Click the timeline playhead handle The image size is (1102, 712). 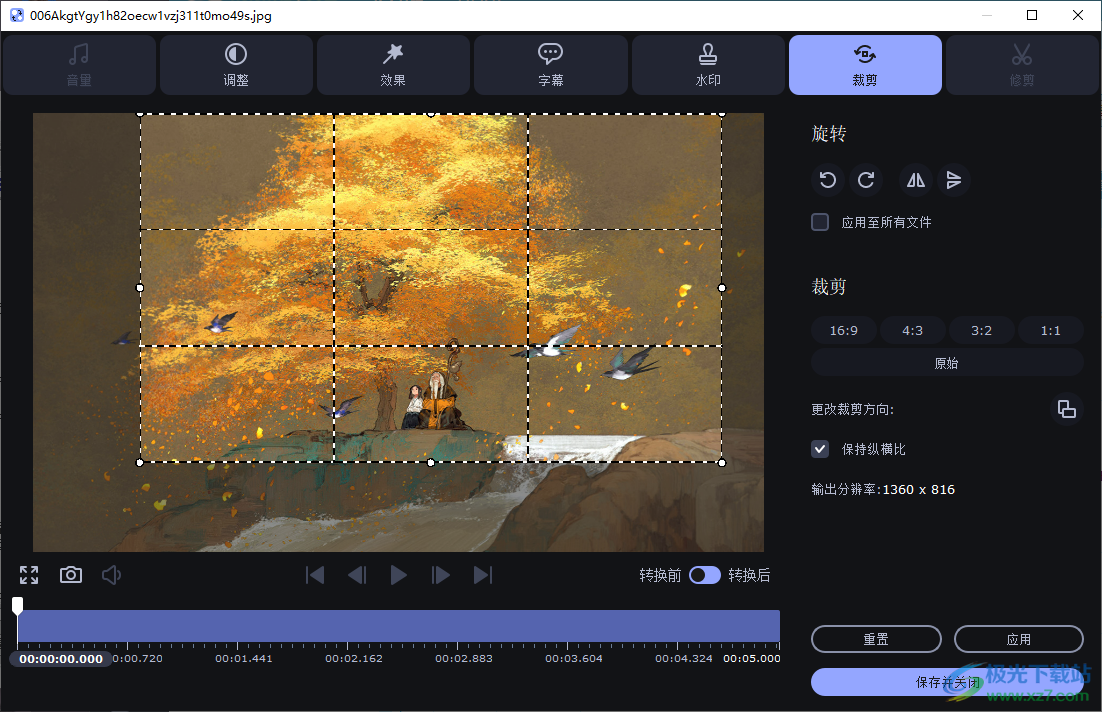(18, 605)
